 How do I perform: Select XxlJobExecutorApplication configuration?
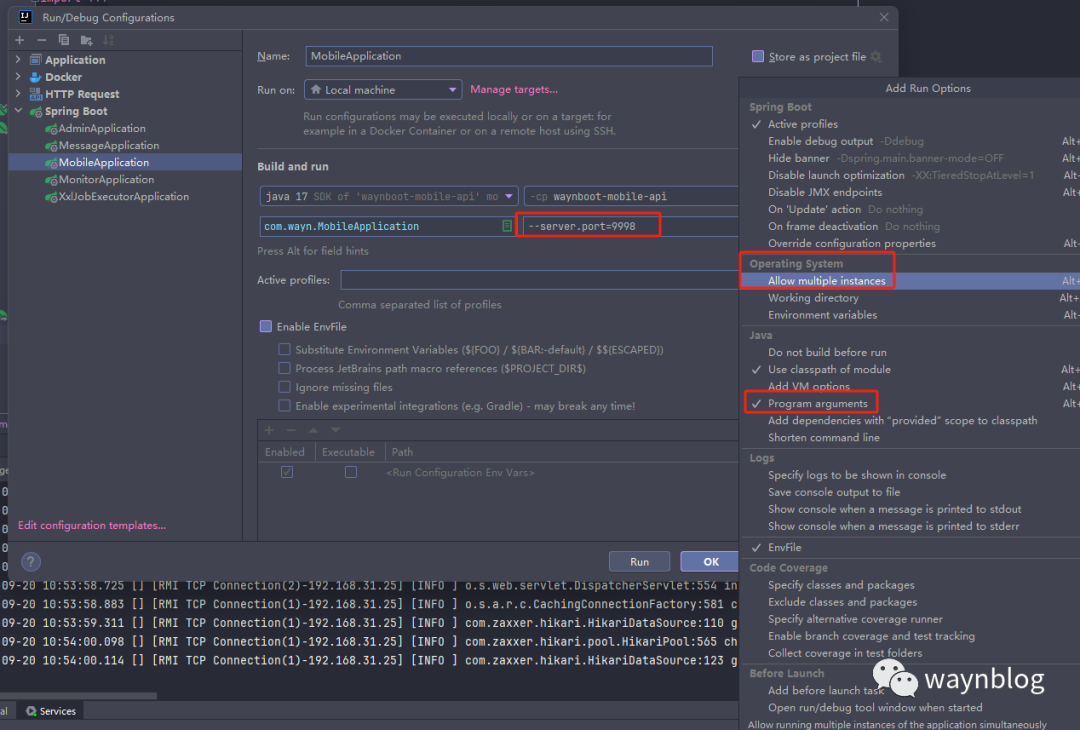[123, 196]
